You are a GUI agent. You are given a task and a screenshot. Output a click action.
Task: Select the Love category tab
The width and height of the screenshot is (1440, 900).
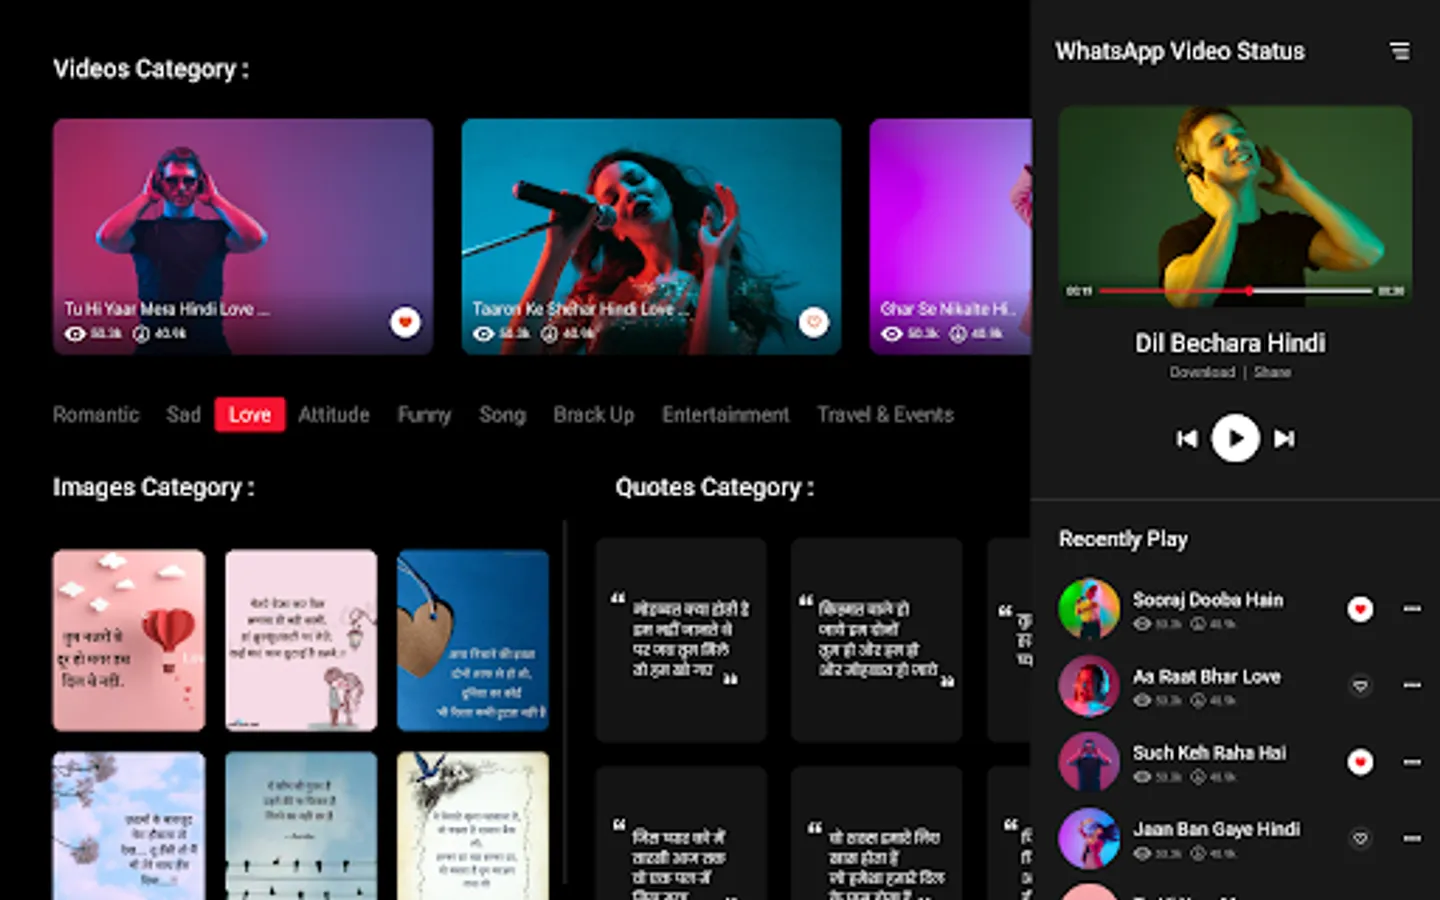point(250,415)
